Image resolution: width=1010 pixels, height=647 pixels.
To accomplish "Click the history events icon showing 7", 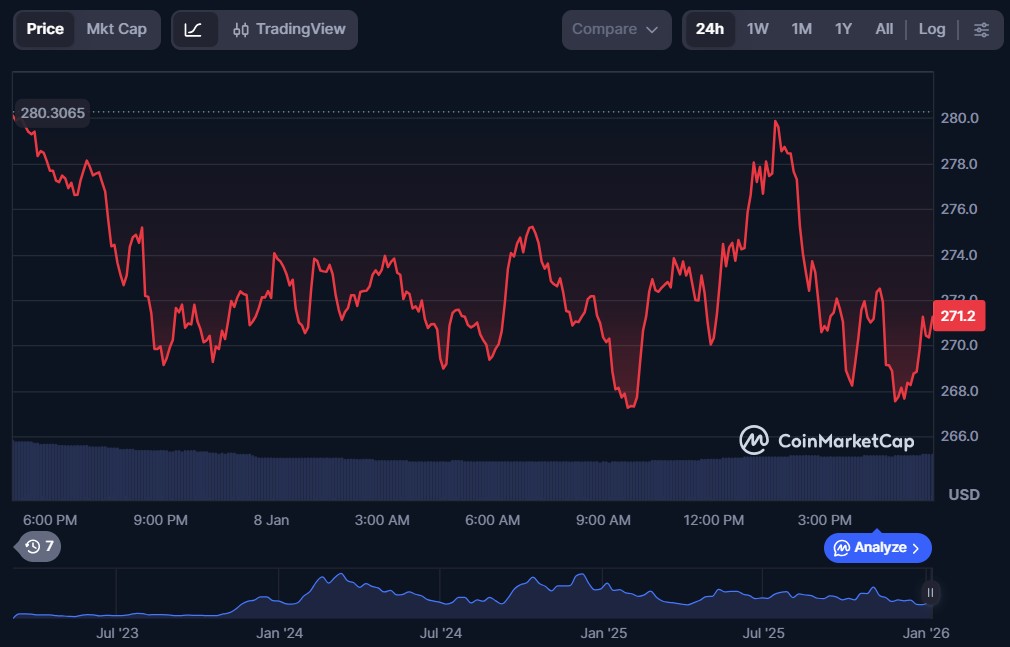I will point(39,546).
